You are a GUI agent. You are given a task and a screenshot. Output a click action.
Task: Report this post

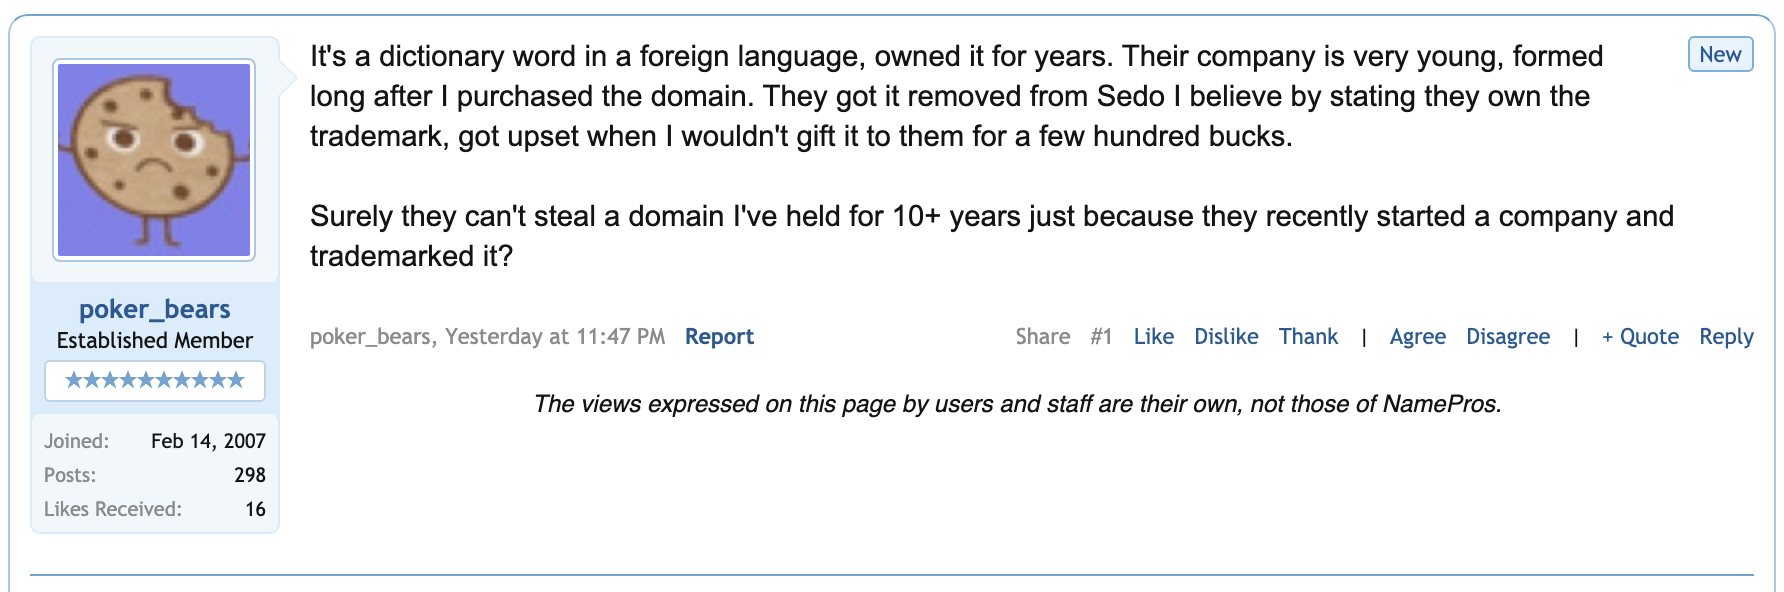[719, 337]
